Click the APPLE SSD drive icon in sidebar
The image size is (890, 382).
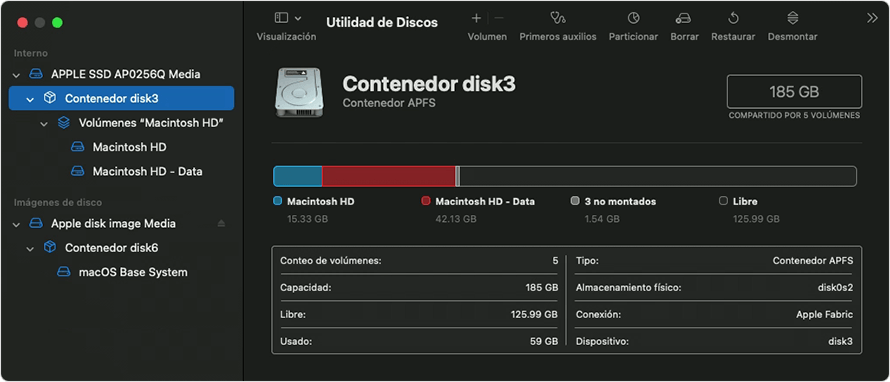pyautogui.click(x=36, y=74)
